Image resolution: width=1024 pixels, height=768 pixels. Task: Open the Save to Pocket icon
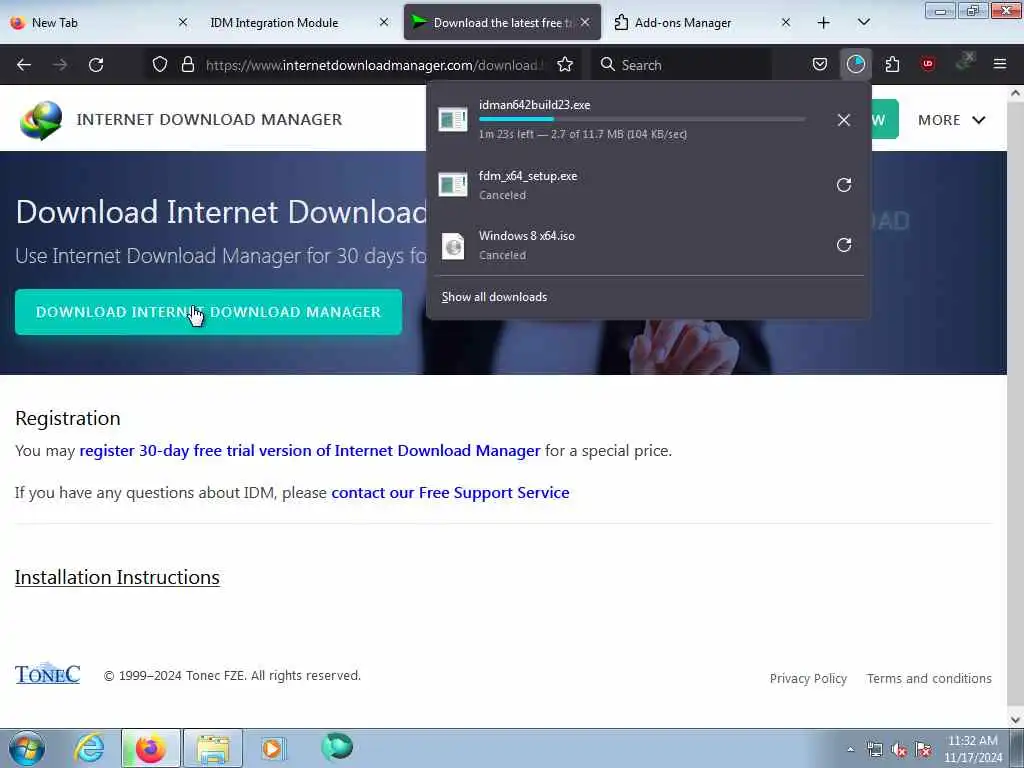820,64
